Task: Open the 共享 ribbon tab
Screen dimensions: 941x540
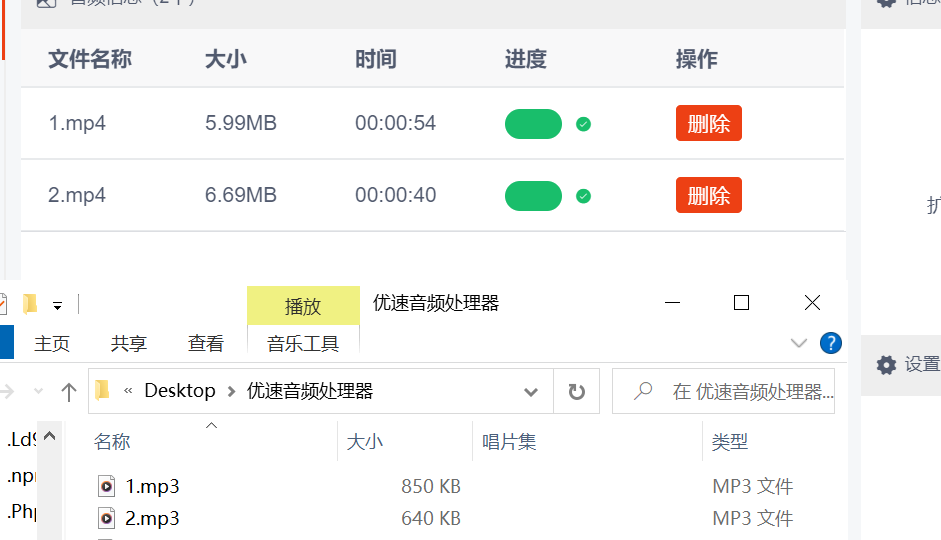Action: [128, 344]
